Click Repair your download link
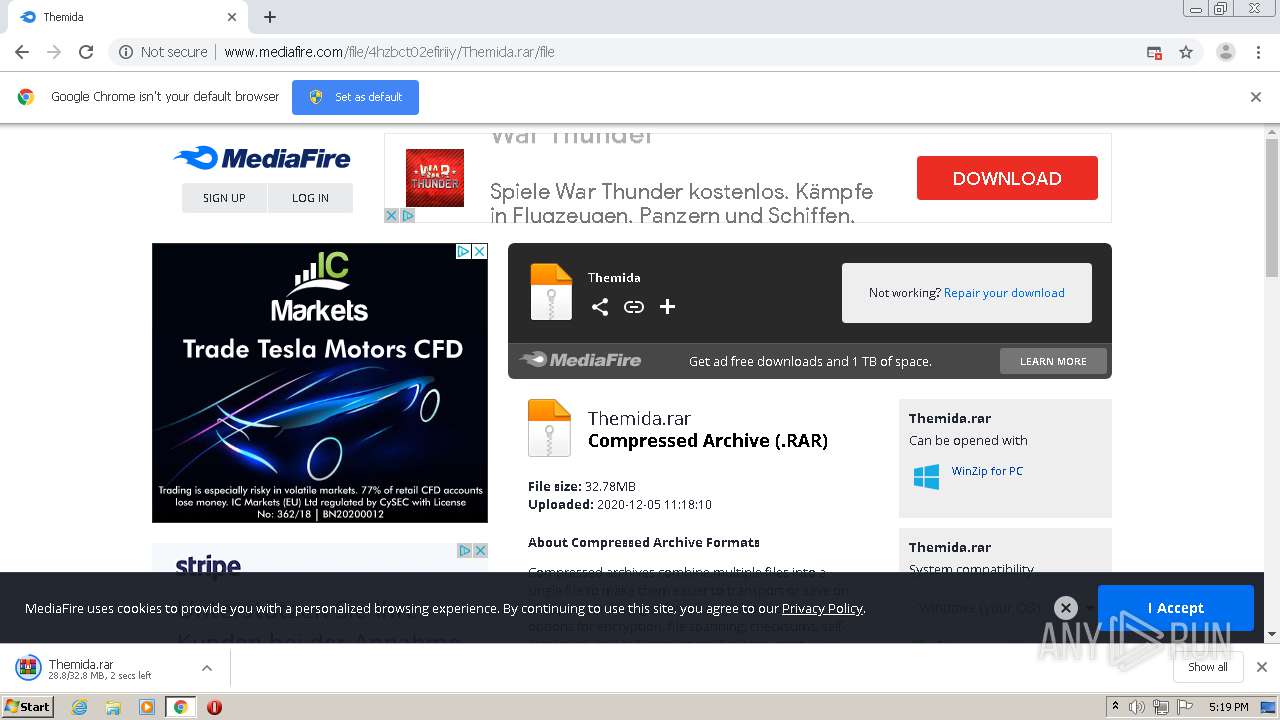The width and height of the screenshot is (1280, 720). (1004, 293)
